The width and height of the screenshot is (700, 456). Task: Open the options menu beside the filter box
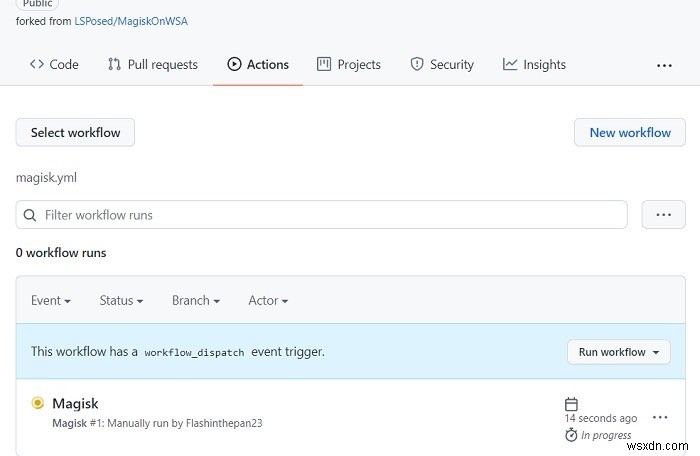tap(663, 215)
